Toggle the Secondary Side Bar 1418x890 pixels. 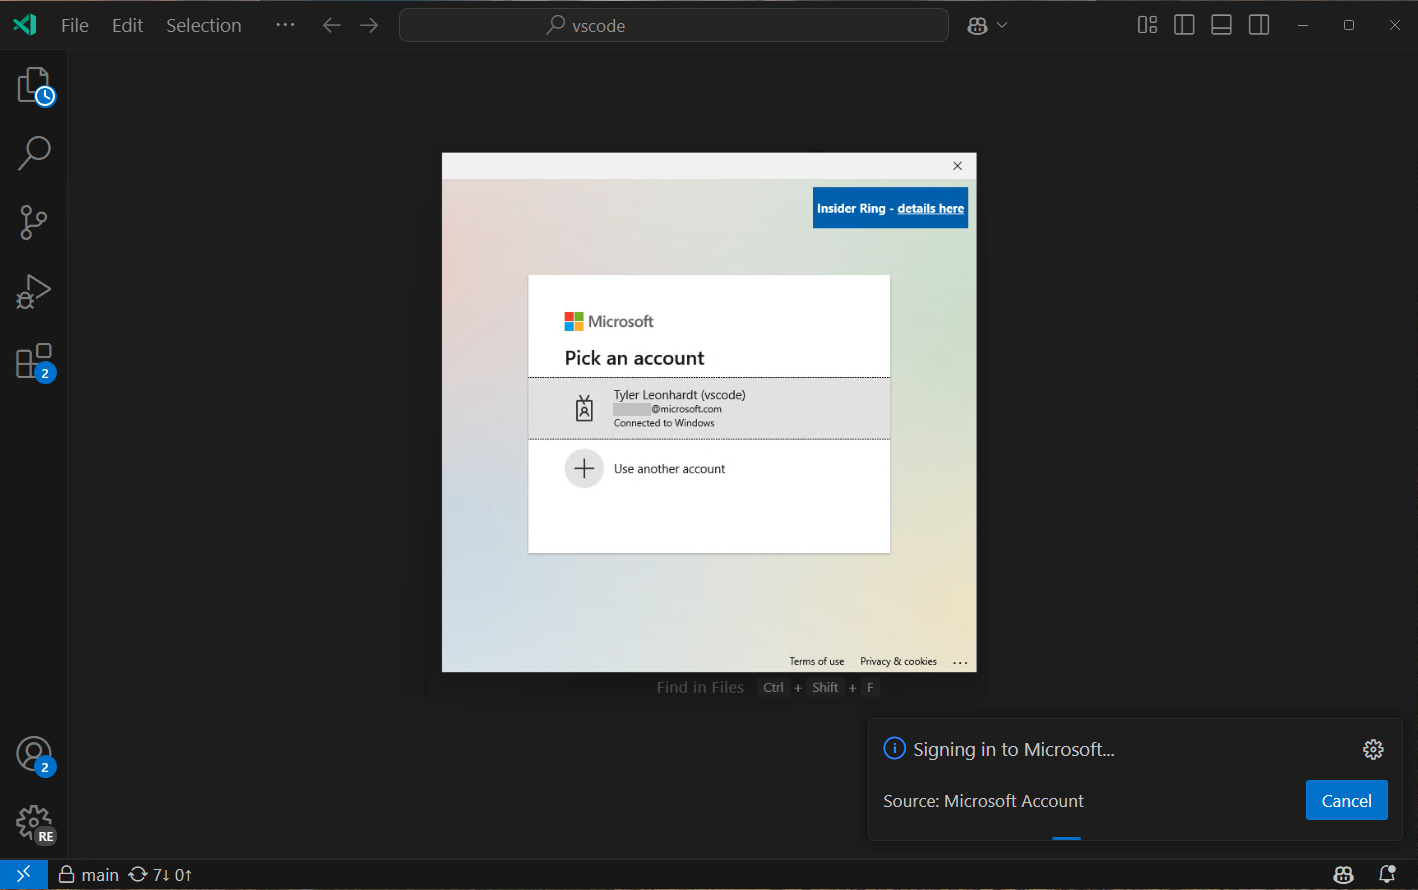pos(1258,24)
